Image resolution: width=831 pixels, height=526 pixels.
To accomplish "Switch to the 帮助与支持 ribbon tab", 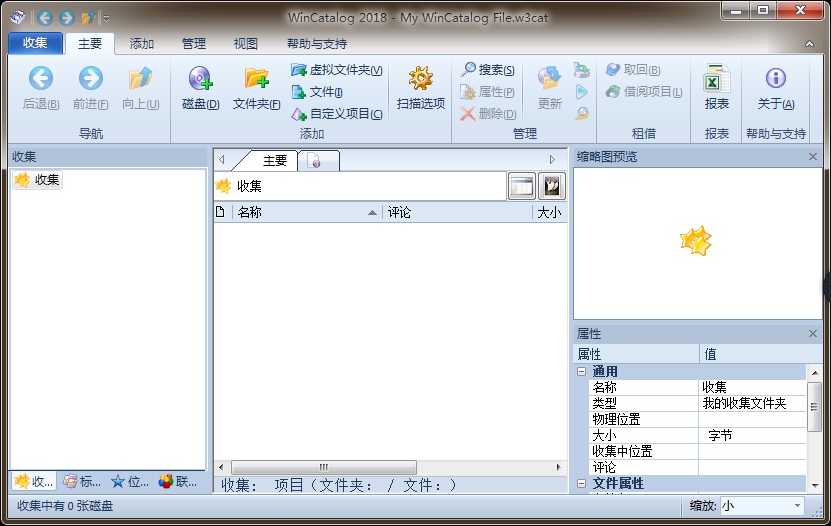I will (x=316, y=43).
